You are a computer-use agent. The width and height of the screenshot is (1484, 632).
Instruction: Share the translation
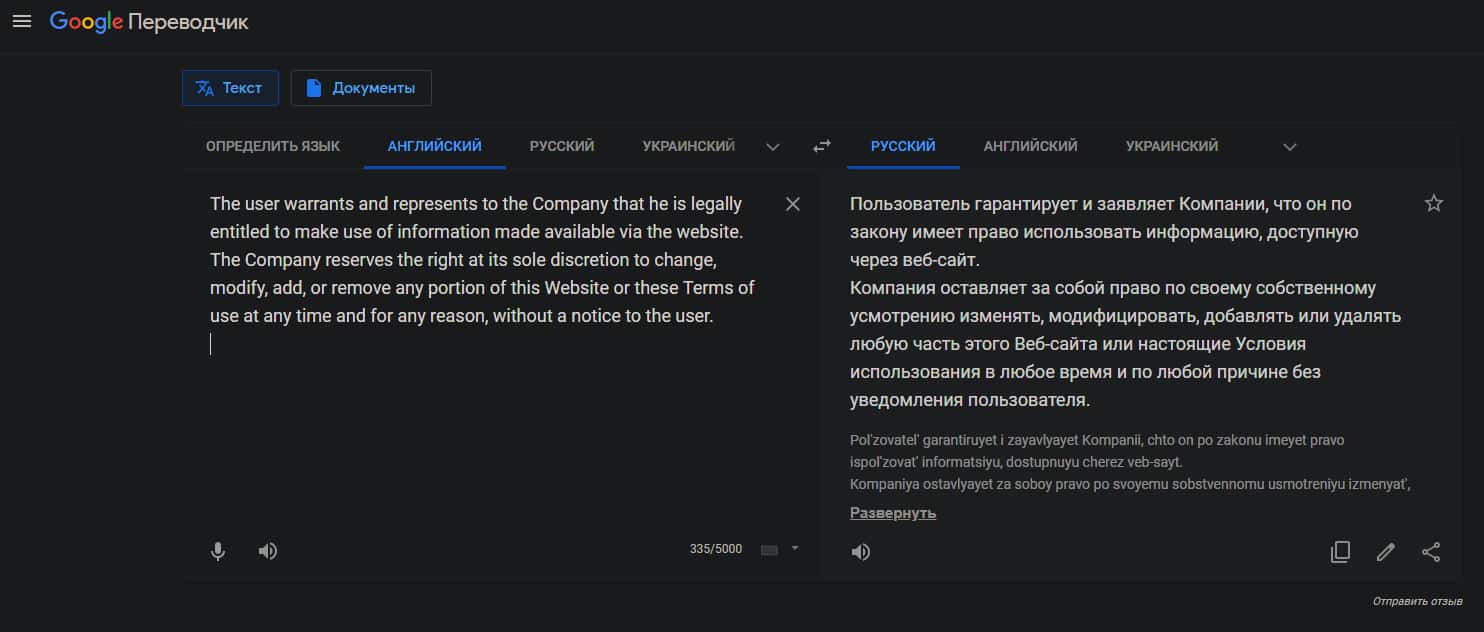[1431, 552]
